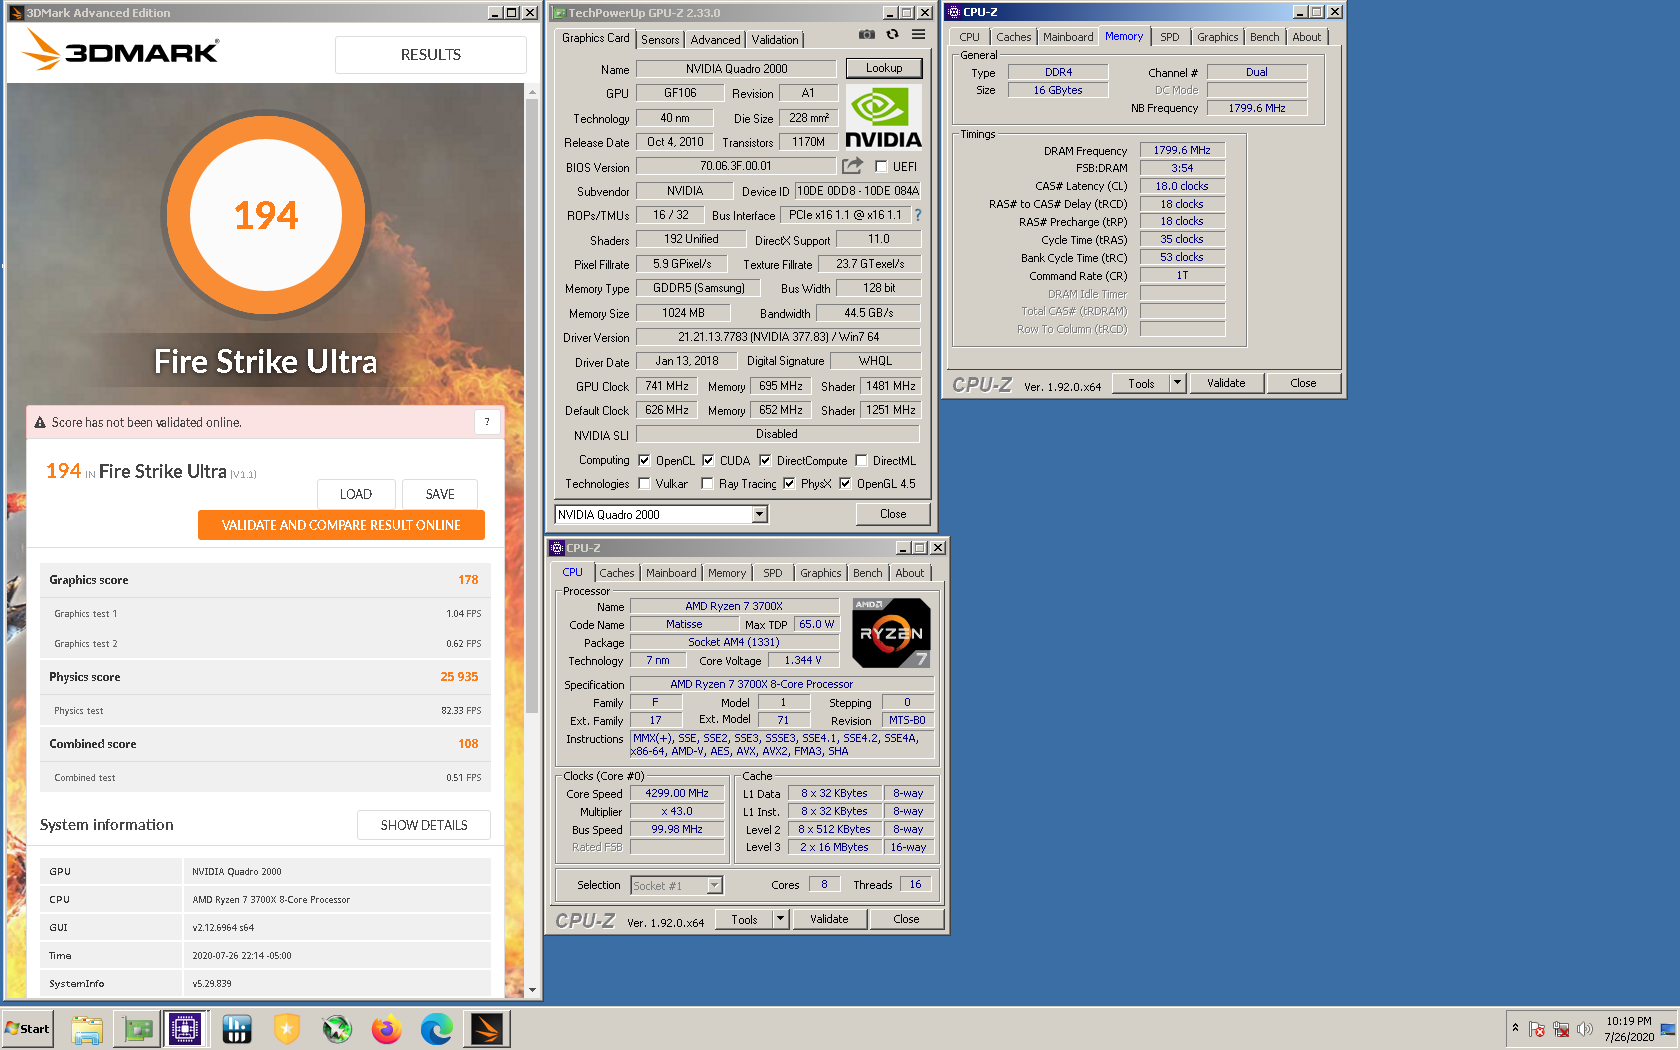Viewport: 1680px width, 1050px height.
Task: Open the green jet taskbar icon
Action: point(337,1028)
